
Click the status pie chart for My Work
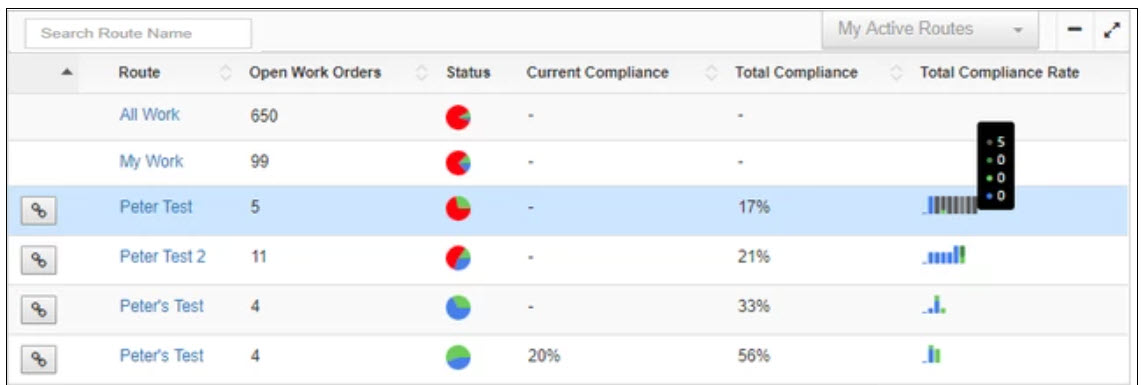(x=458, y=162)
